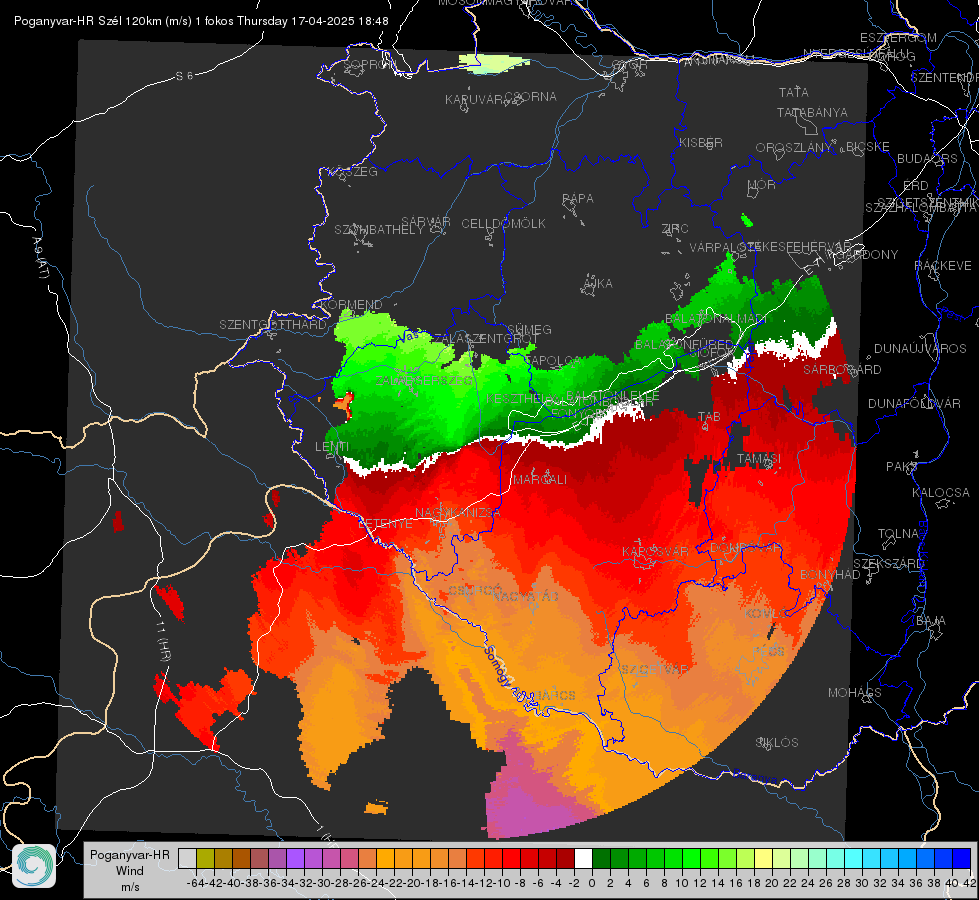
Task: Click the MARCALI city label
Action: click(x=540, y=480)
